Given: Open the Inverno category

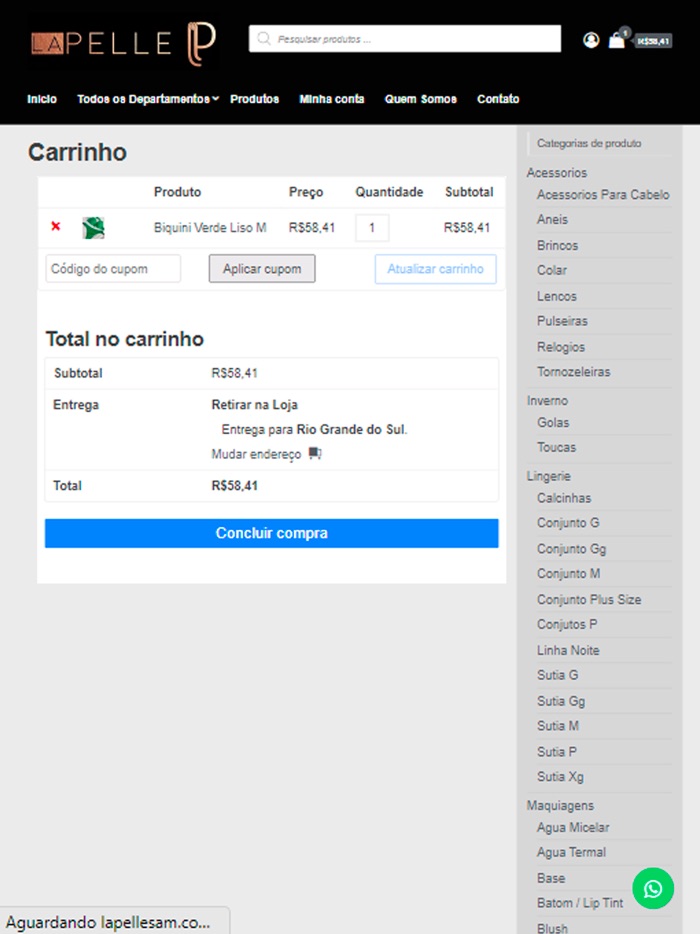Looking at the screenshot, I should click(547, 401).
